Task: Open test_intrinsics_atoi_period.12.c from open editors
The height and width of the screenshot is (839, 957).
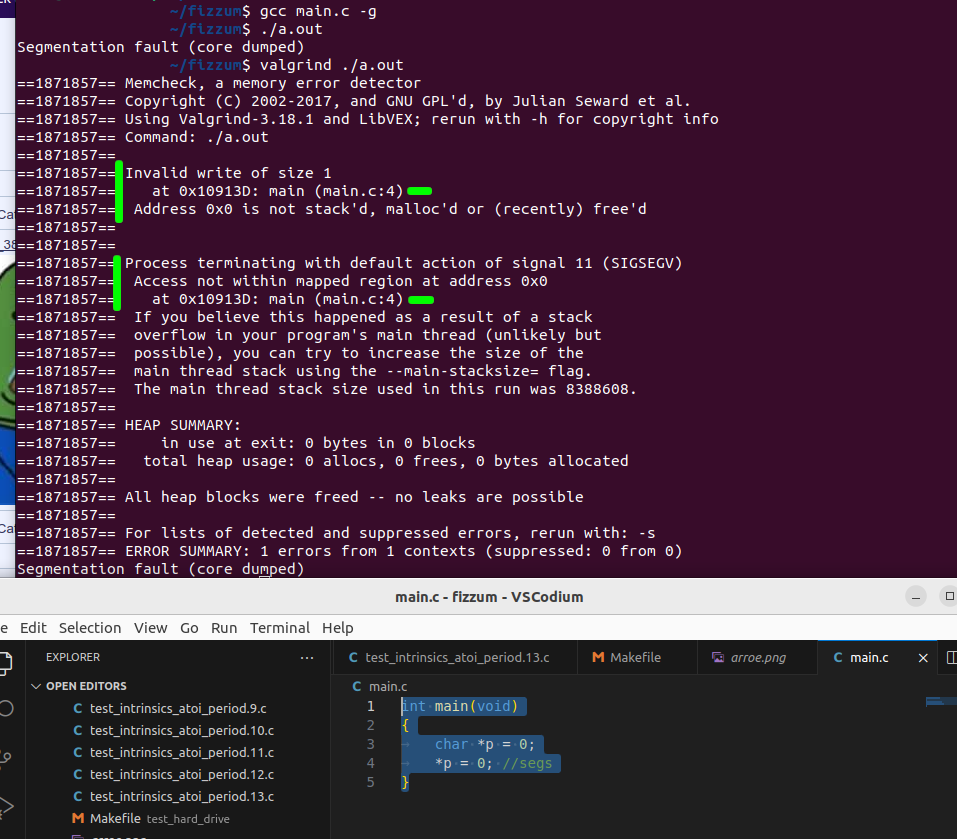Action: pyautogui.click(x=181, y=774)
